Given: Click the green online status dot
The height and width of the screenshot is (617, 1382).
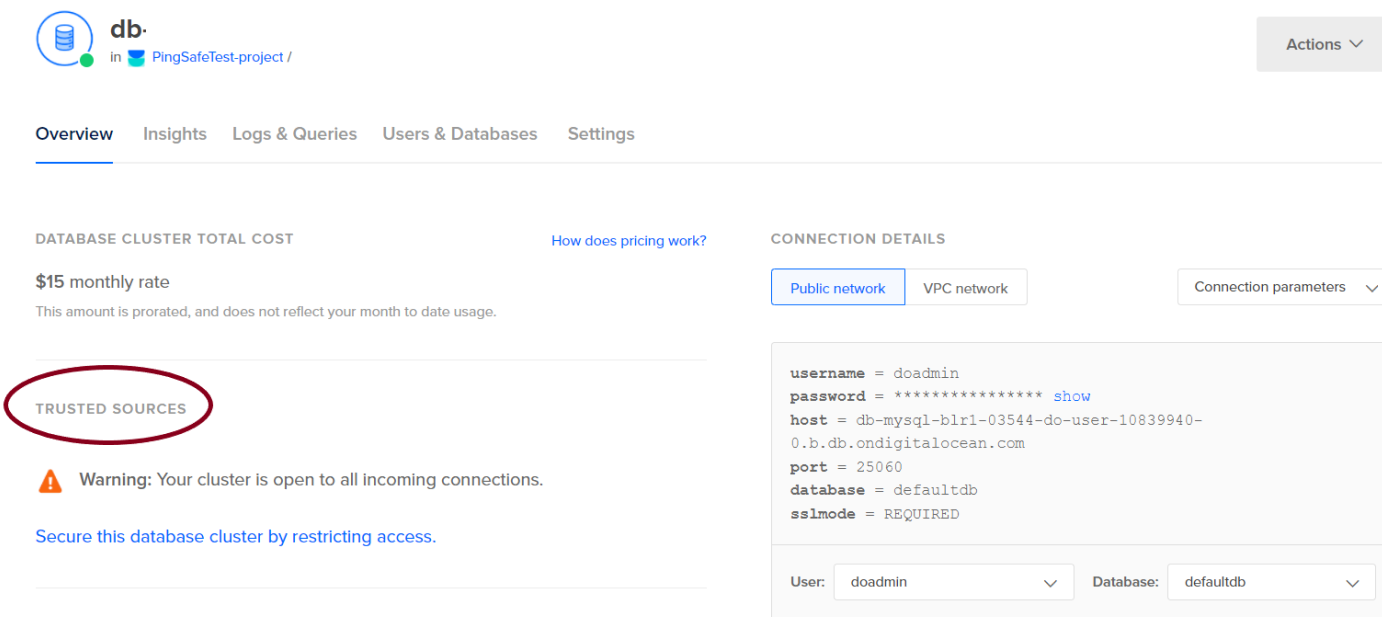Looking at the screenshot, I should click(x=87, y=60).
